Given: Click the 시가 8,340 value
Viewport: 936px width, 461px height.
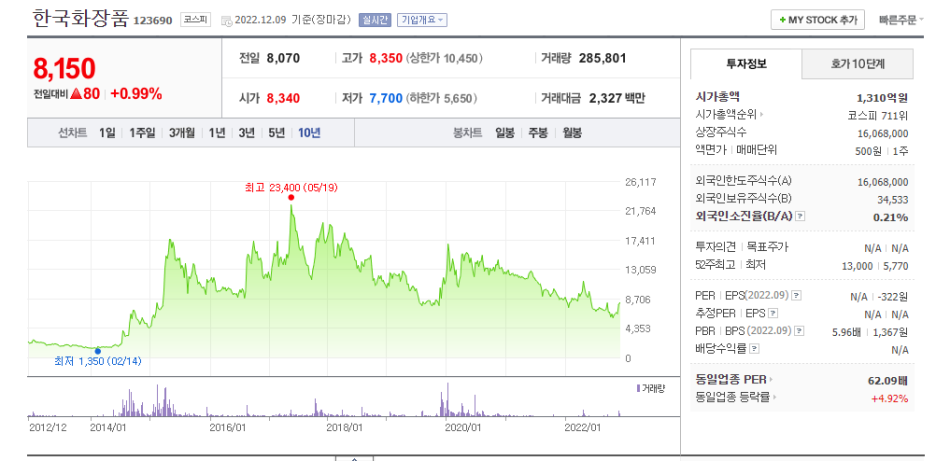Looking at the screenshot, I should tap(284, 99).
